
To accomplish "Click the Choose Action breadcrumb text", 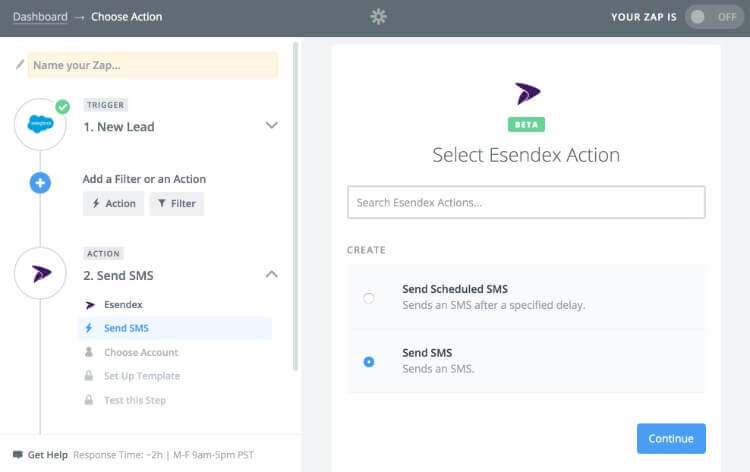I will point(127,17).
